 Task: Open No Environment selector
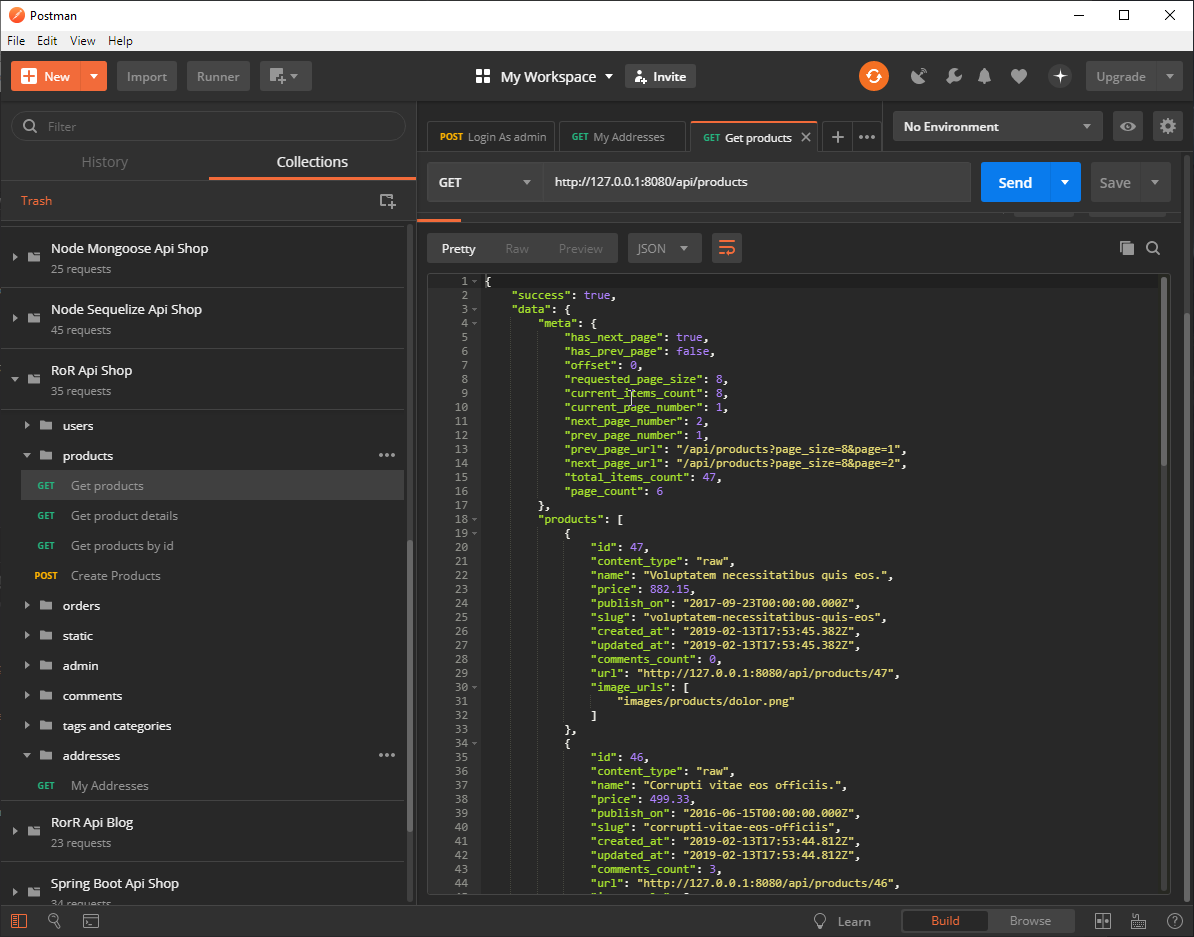point(998,126)
